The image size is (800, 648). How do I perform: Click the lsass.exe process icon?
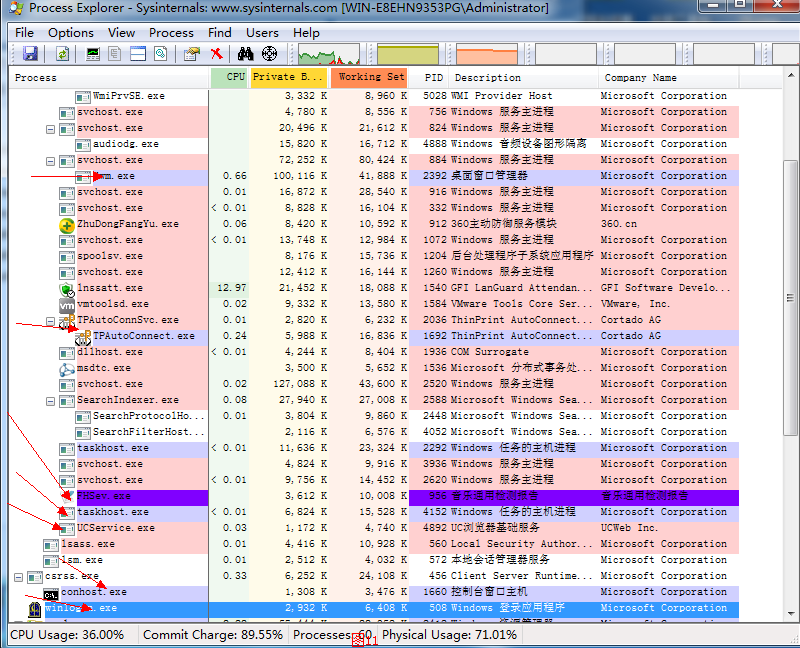[x=51, y=545]
